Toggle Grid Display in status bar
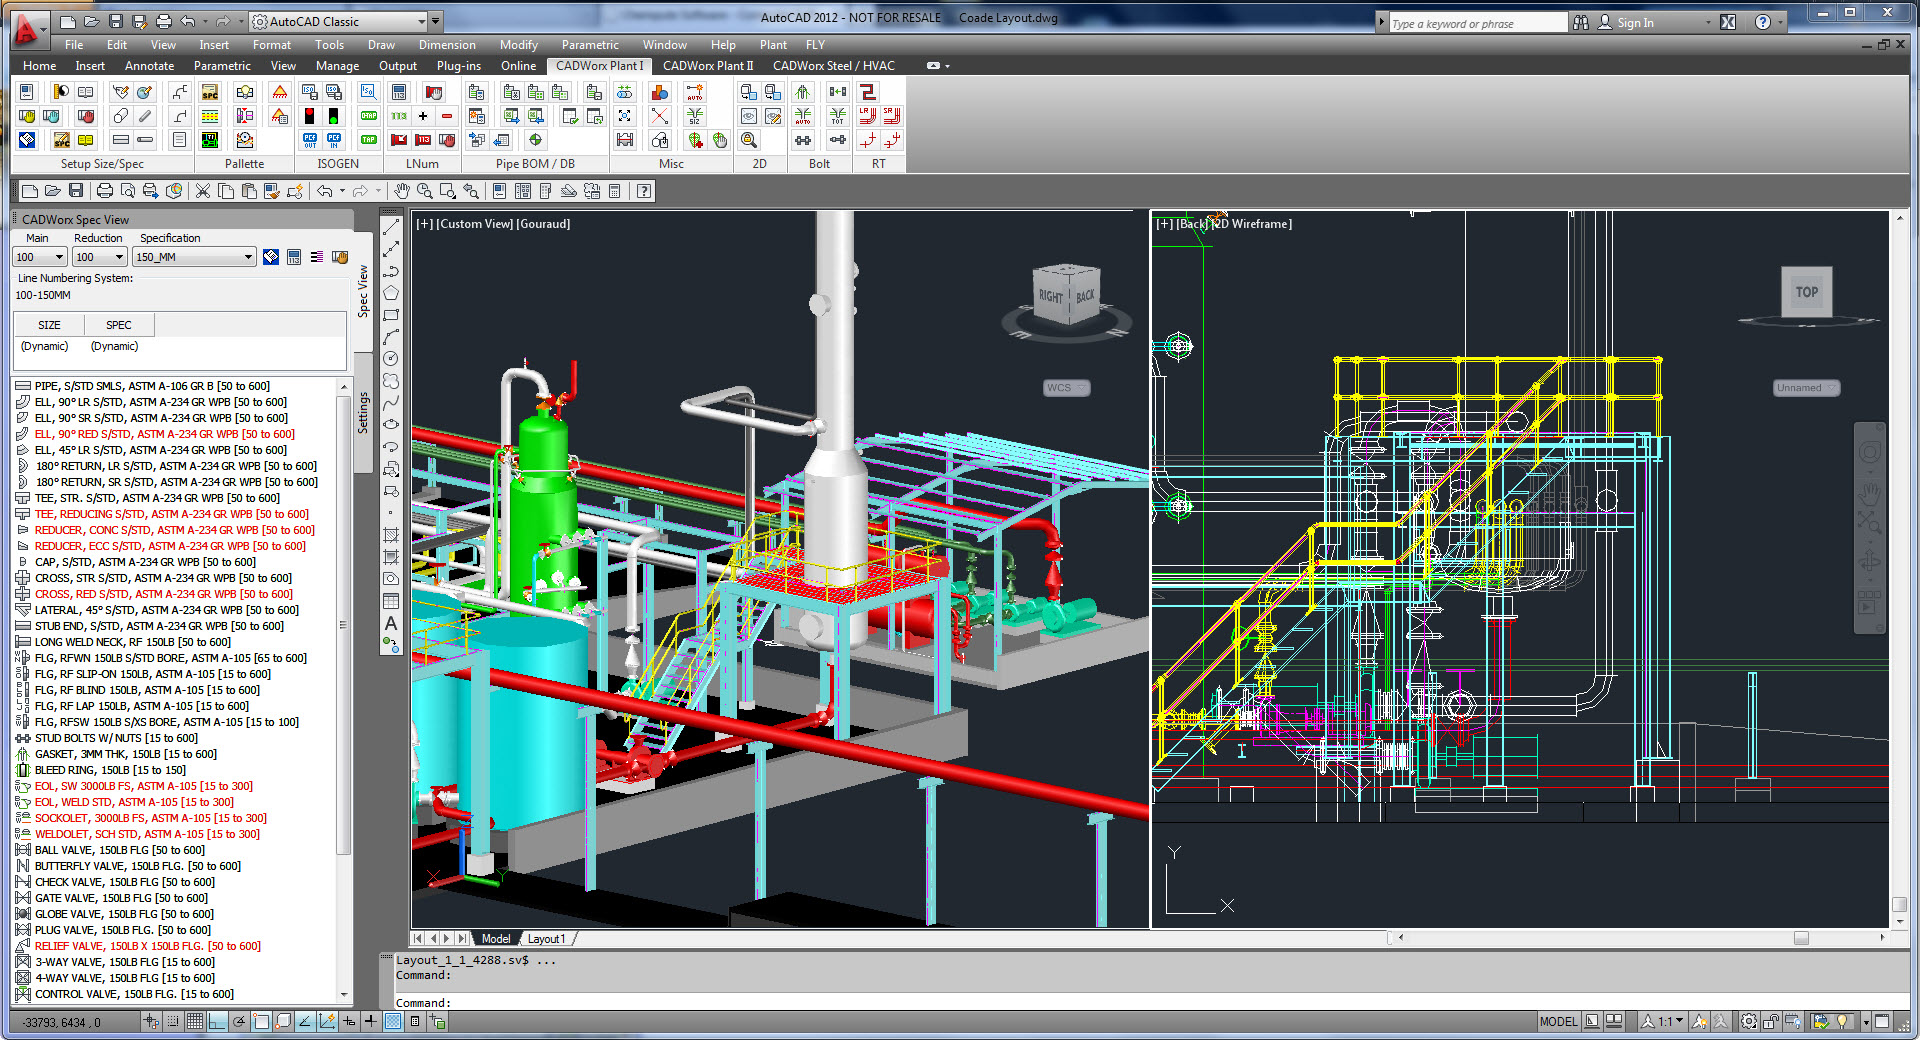The width and height of the screenshot is (1920, 1040). (195, 1021)
